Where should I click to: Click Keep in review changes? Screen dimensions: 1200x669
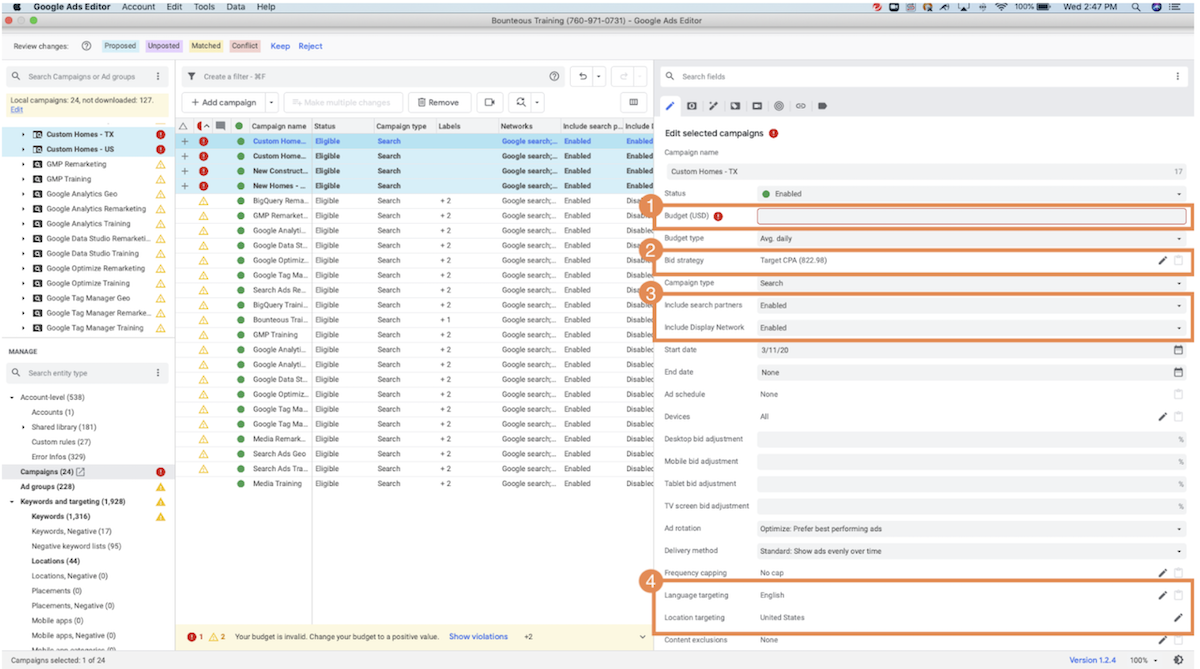280,46
